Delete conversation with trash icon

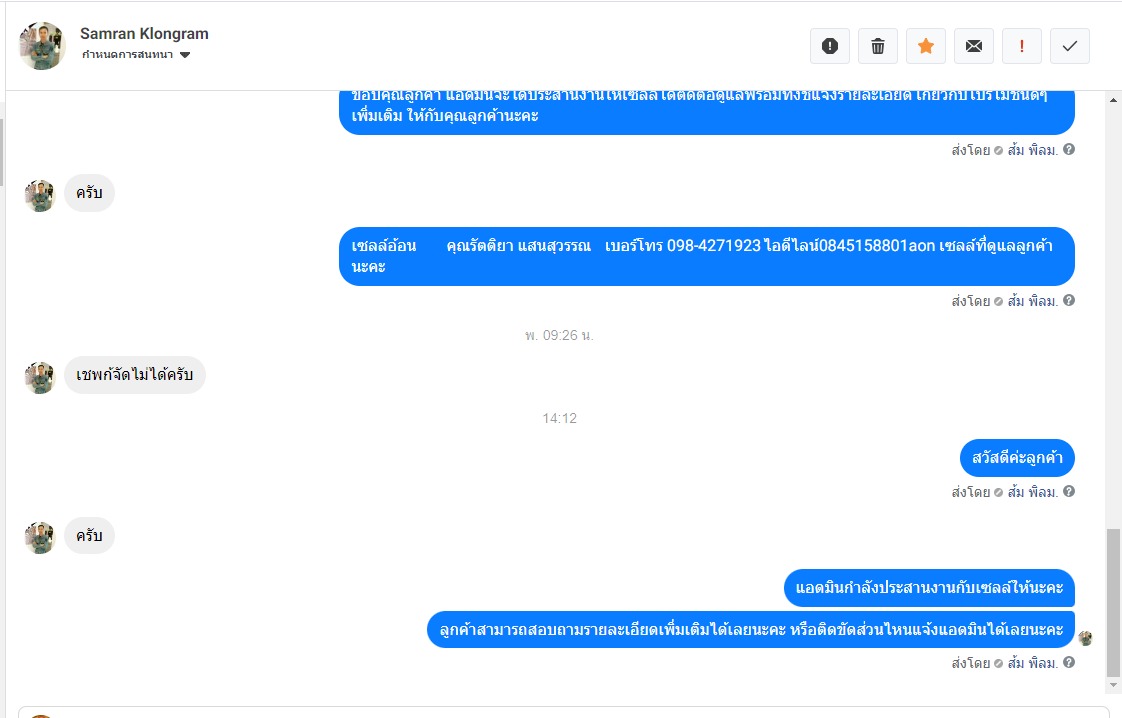click(877, 47)
